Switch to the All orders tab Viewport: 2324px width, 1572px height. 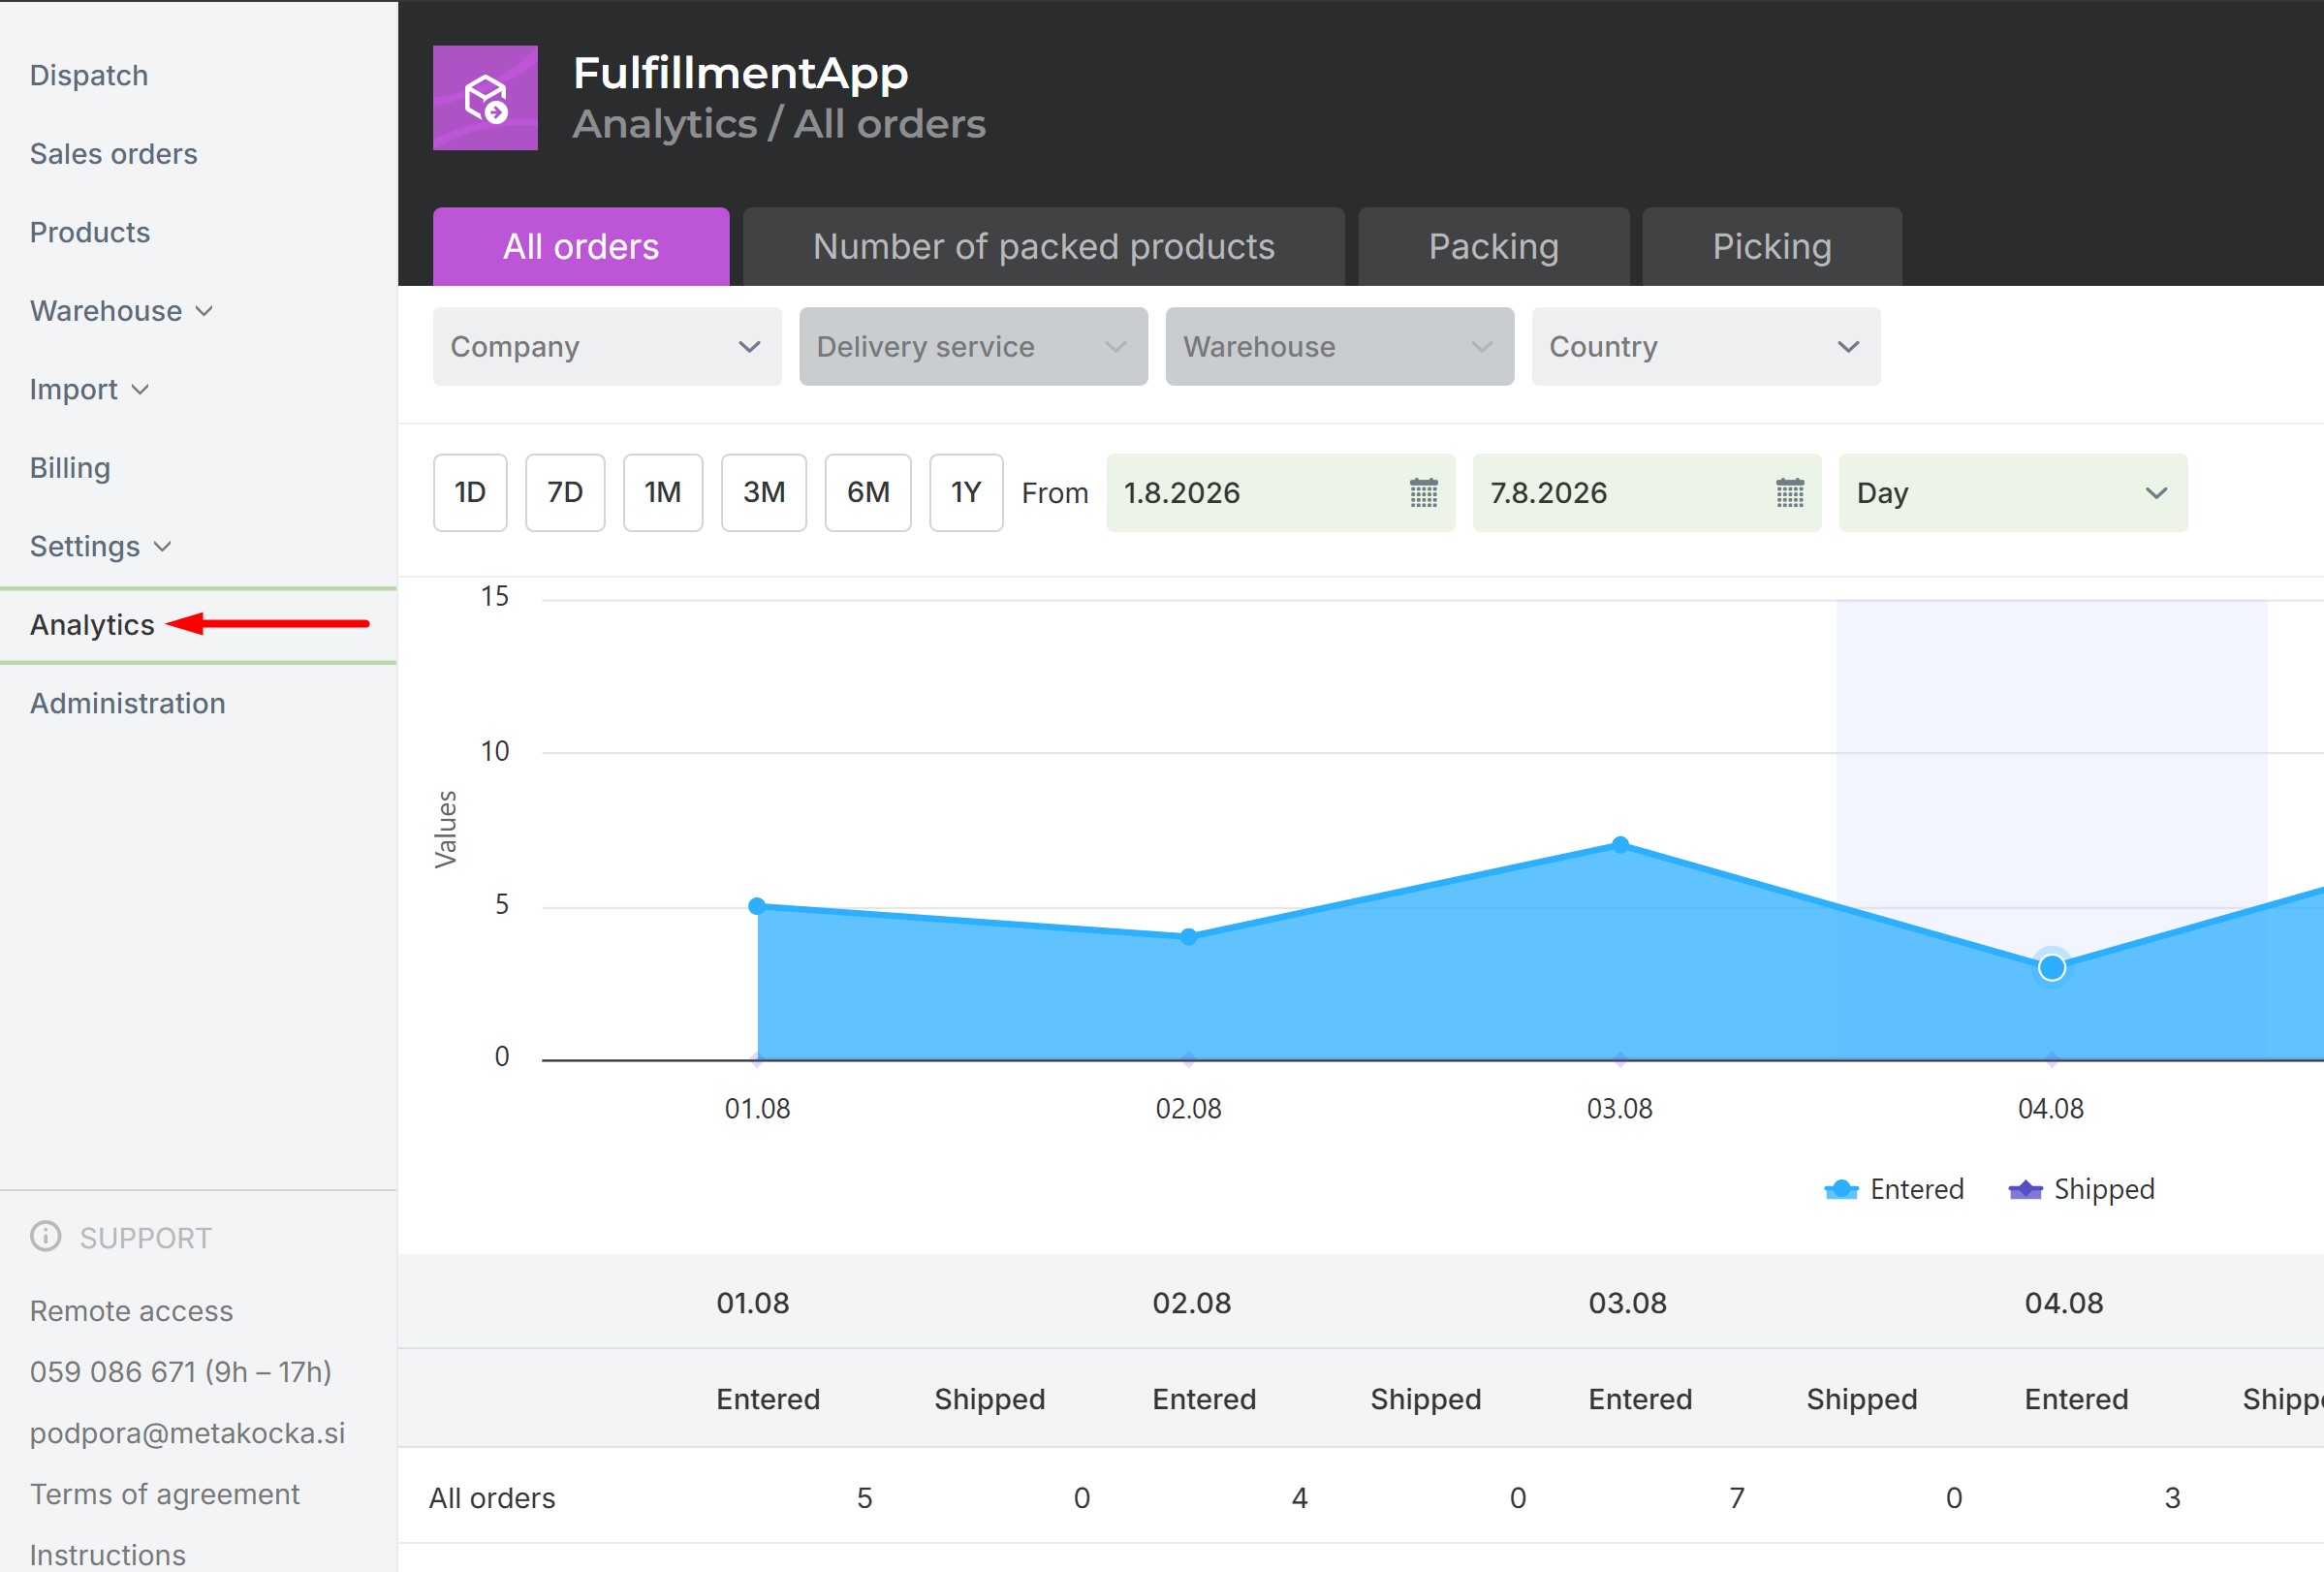coord(581,246)
